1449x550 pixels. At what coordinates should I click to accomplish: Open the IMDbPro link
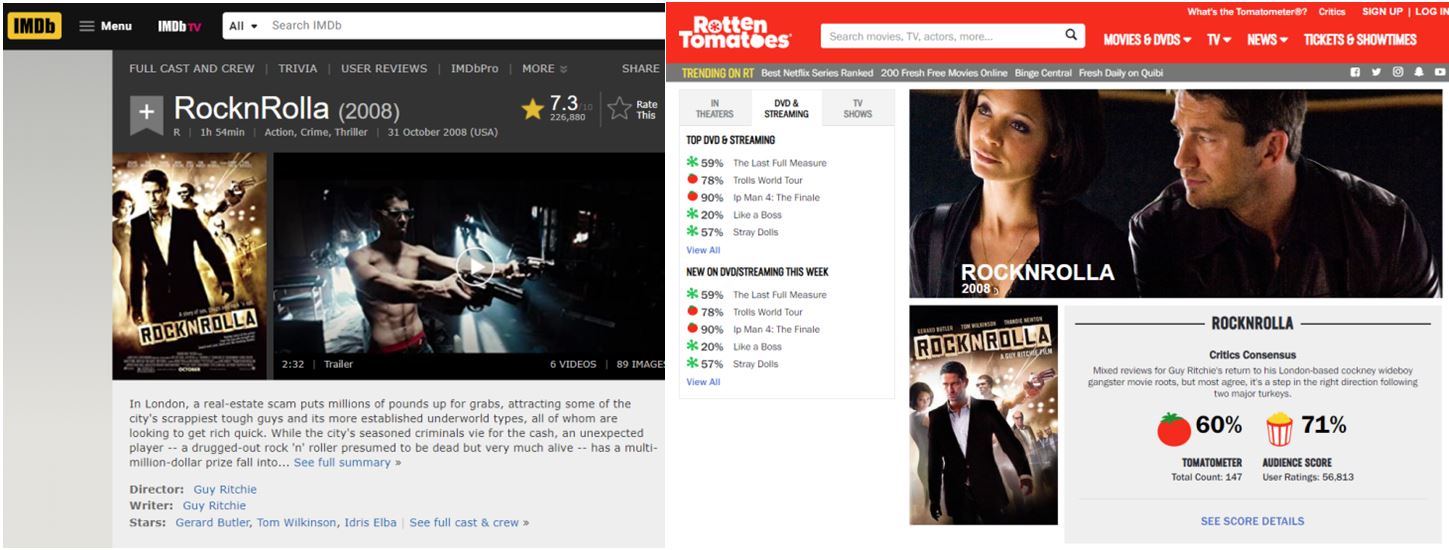coord(474,69)
